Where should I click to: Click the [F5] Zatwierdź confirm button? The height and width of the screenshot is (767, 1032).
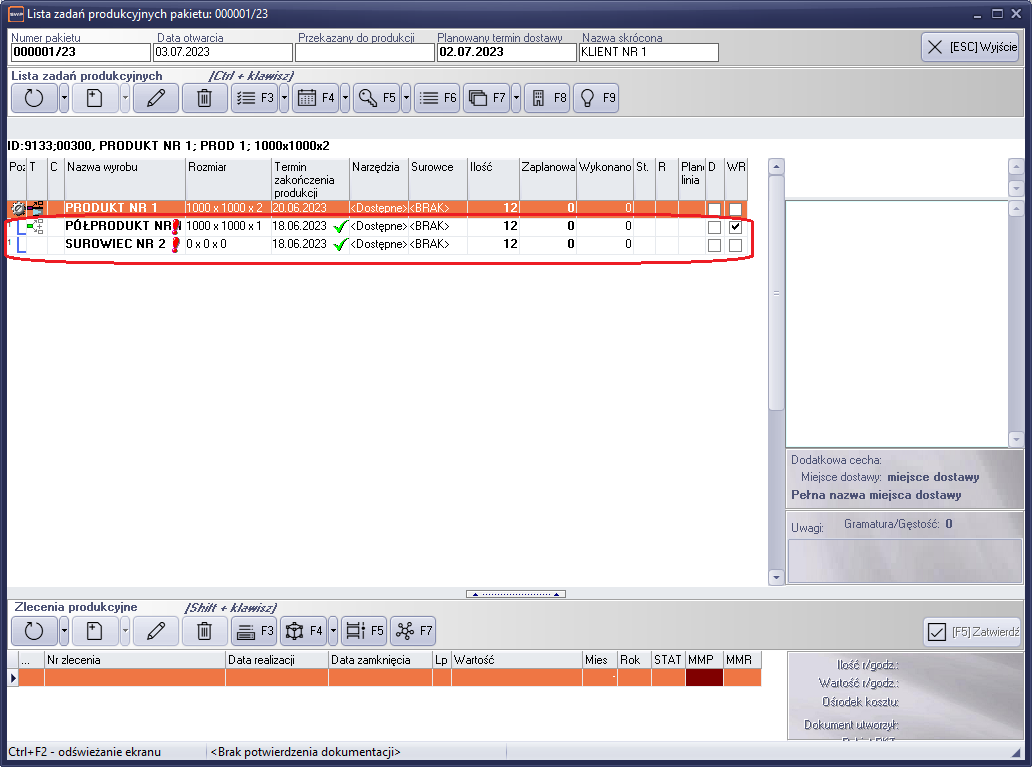click(x=972, y=631)
